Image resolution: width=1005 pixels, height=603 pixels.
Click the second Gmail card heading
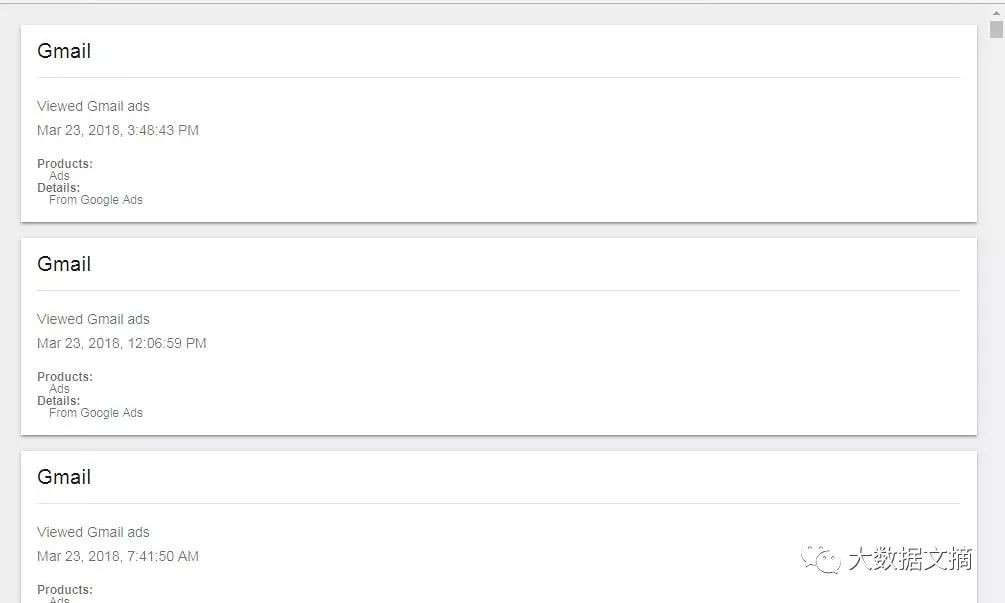(64, 263)
